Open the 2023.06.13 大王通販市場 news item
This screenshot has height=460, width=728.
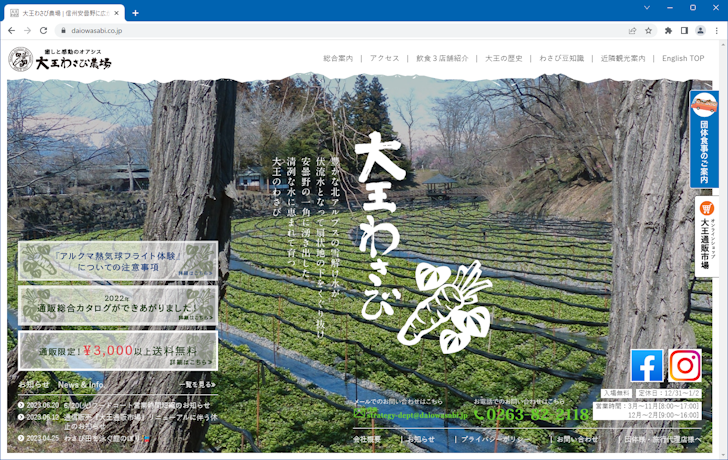[117, 421]
